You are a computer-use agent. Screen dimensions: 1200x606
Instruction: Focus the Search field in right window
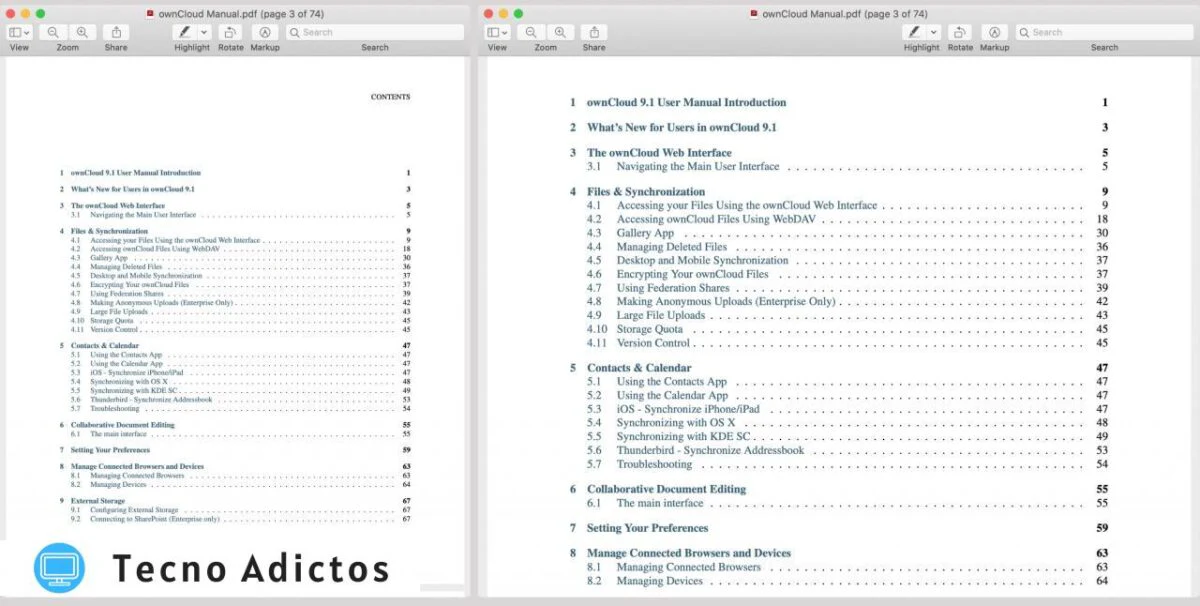click(x=1104, y=32)
